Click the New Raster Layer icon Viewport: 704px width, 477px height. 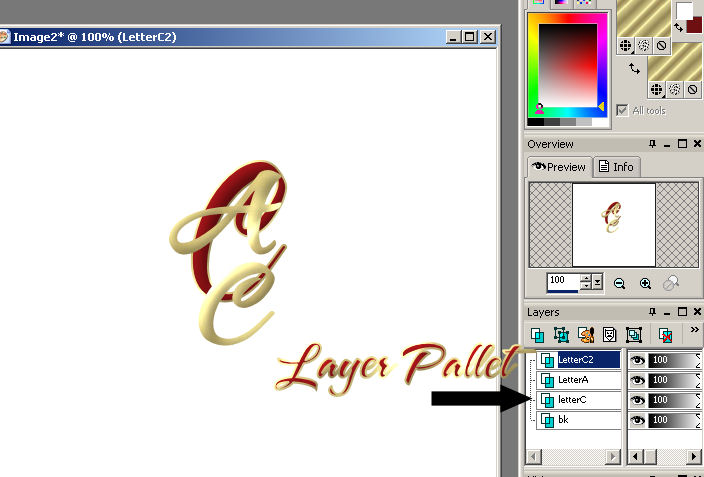click(537, 335)
